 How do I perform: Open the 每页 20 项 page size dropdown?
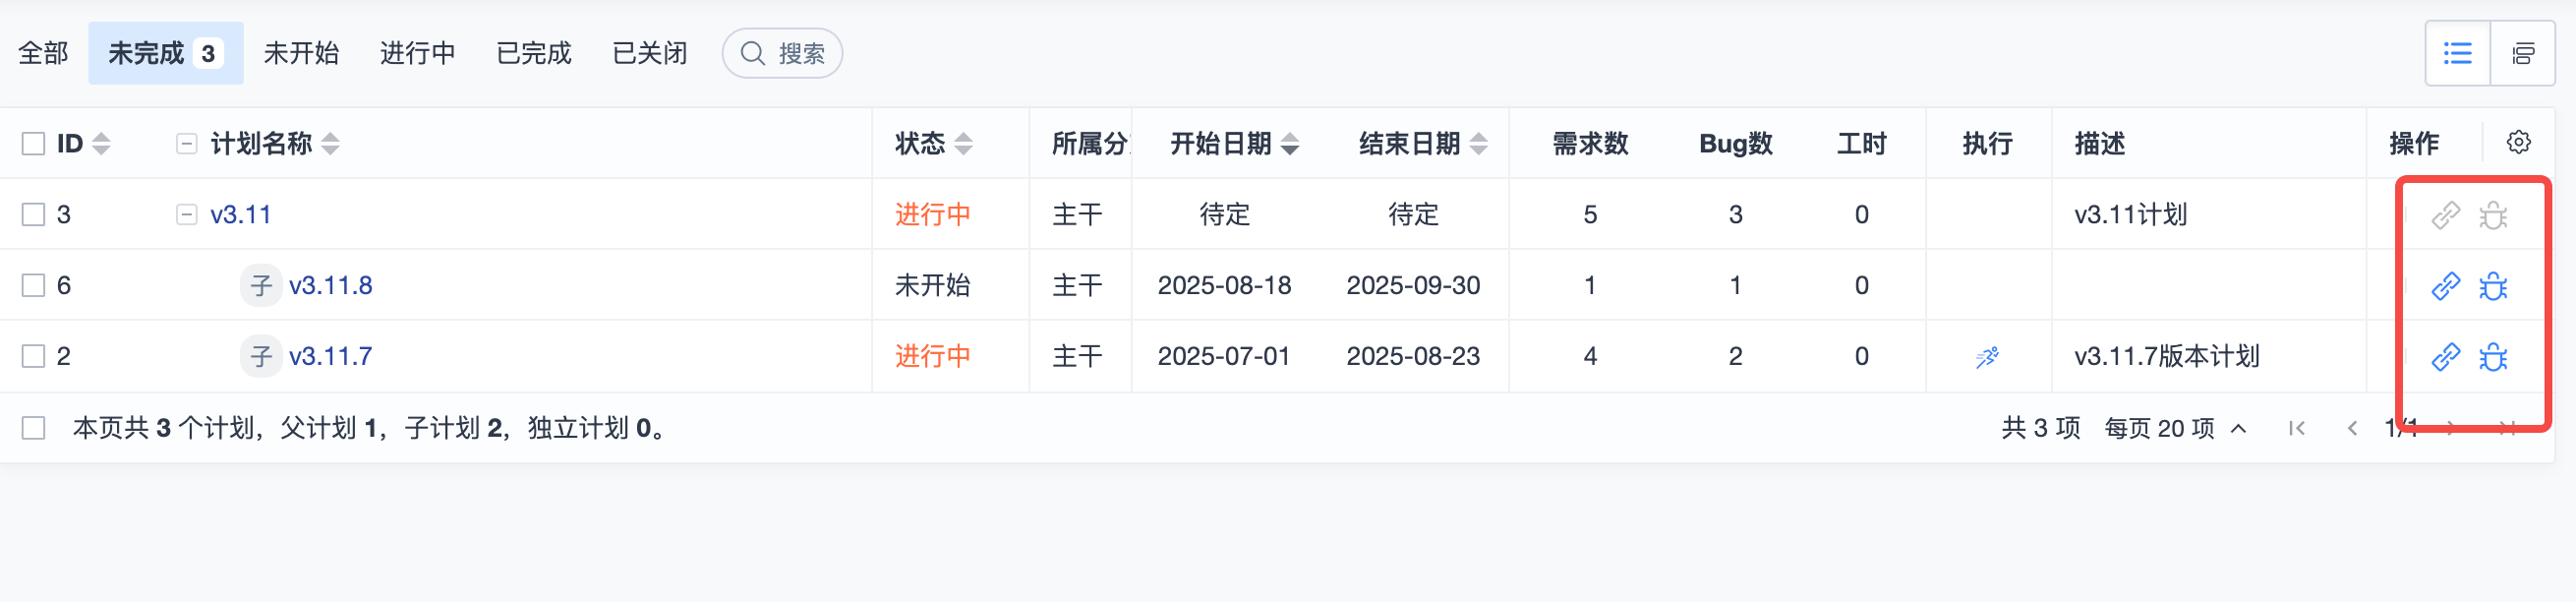pos(2175,429)
